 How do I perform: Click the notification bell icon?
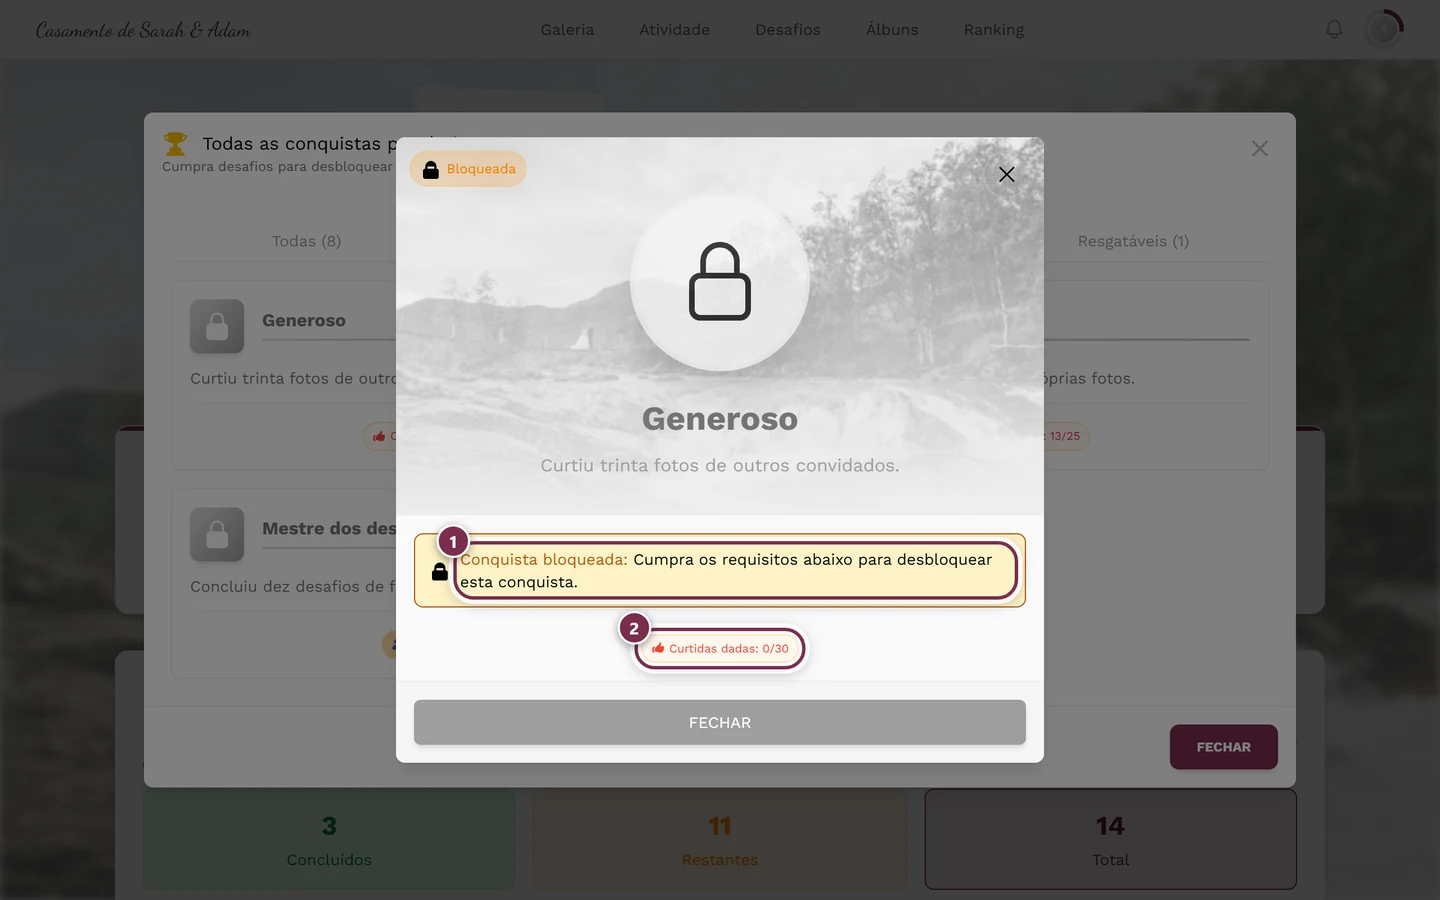[1334, 29]
